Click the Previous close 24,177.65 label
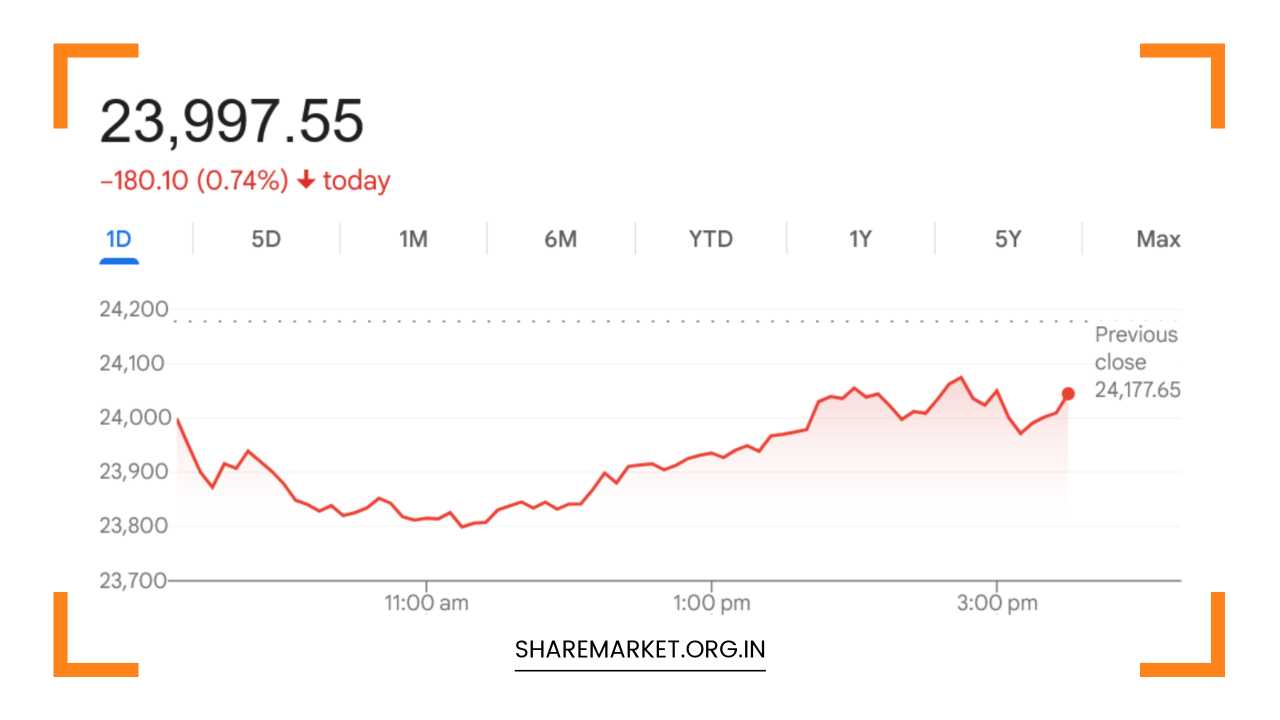 1136,362
